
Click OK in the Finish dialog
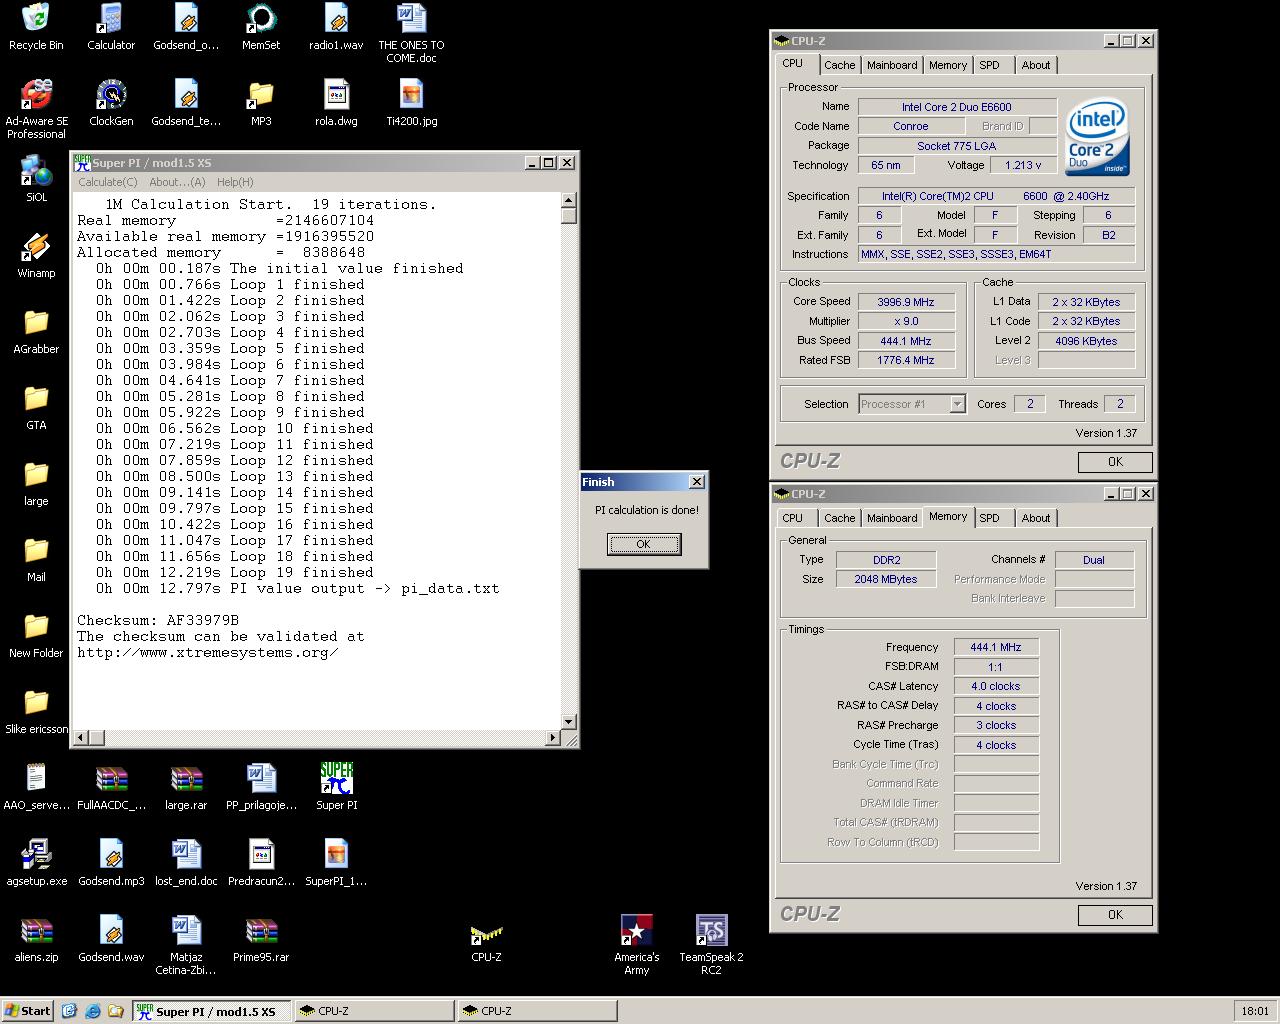tap(644, 544)
